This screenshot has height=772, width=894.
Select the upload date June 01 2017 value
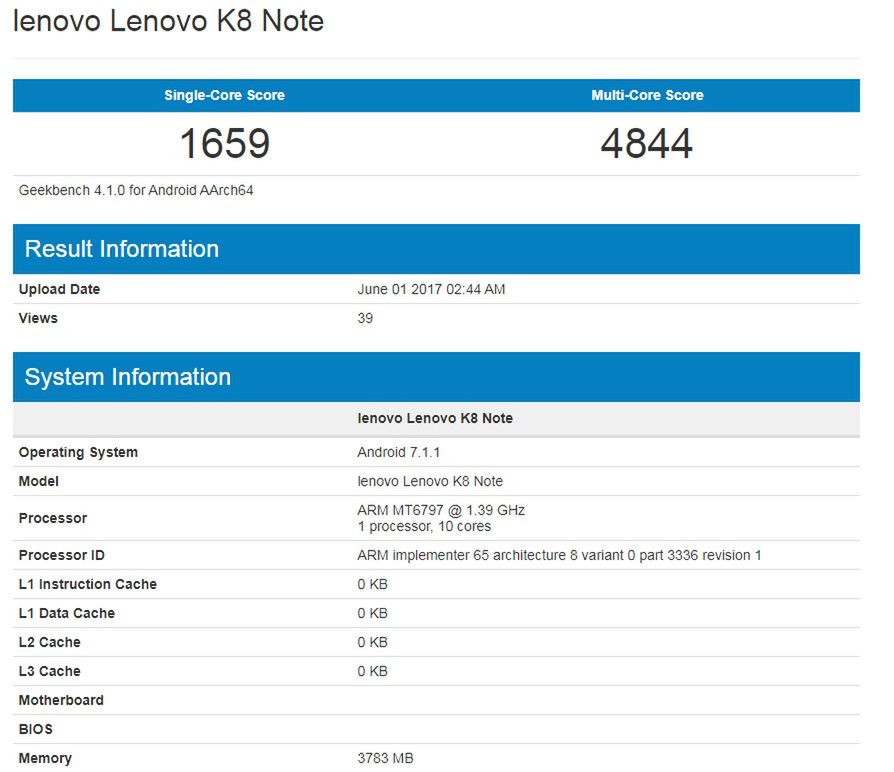click(431, 290)
